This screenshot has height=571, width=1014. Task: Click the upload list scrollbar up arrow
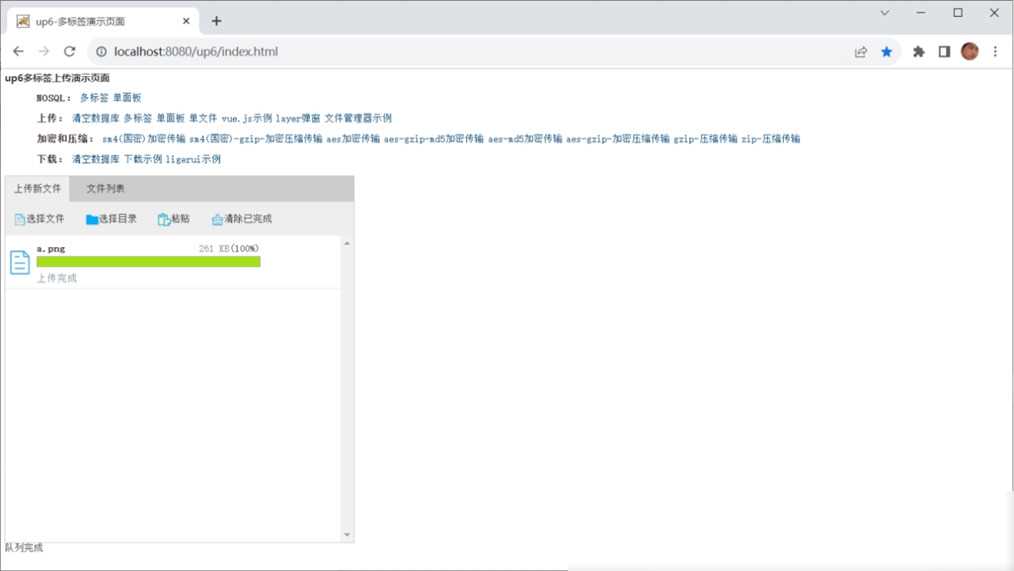pyautogui.click(x=347, y=244)
